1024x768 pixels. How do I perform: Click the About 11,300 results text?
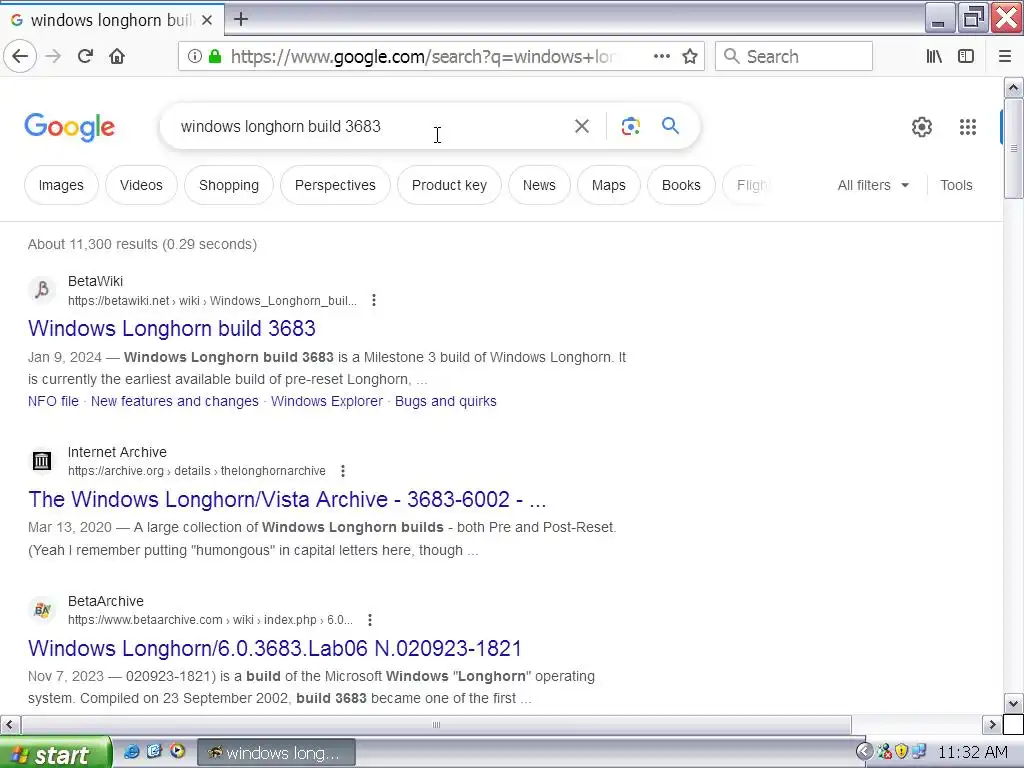click(142, 244)
